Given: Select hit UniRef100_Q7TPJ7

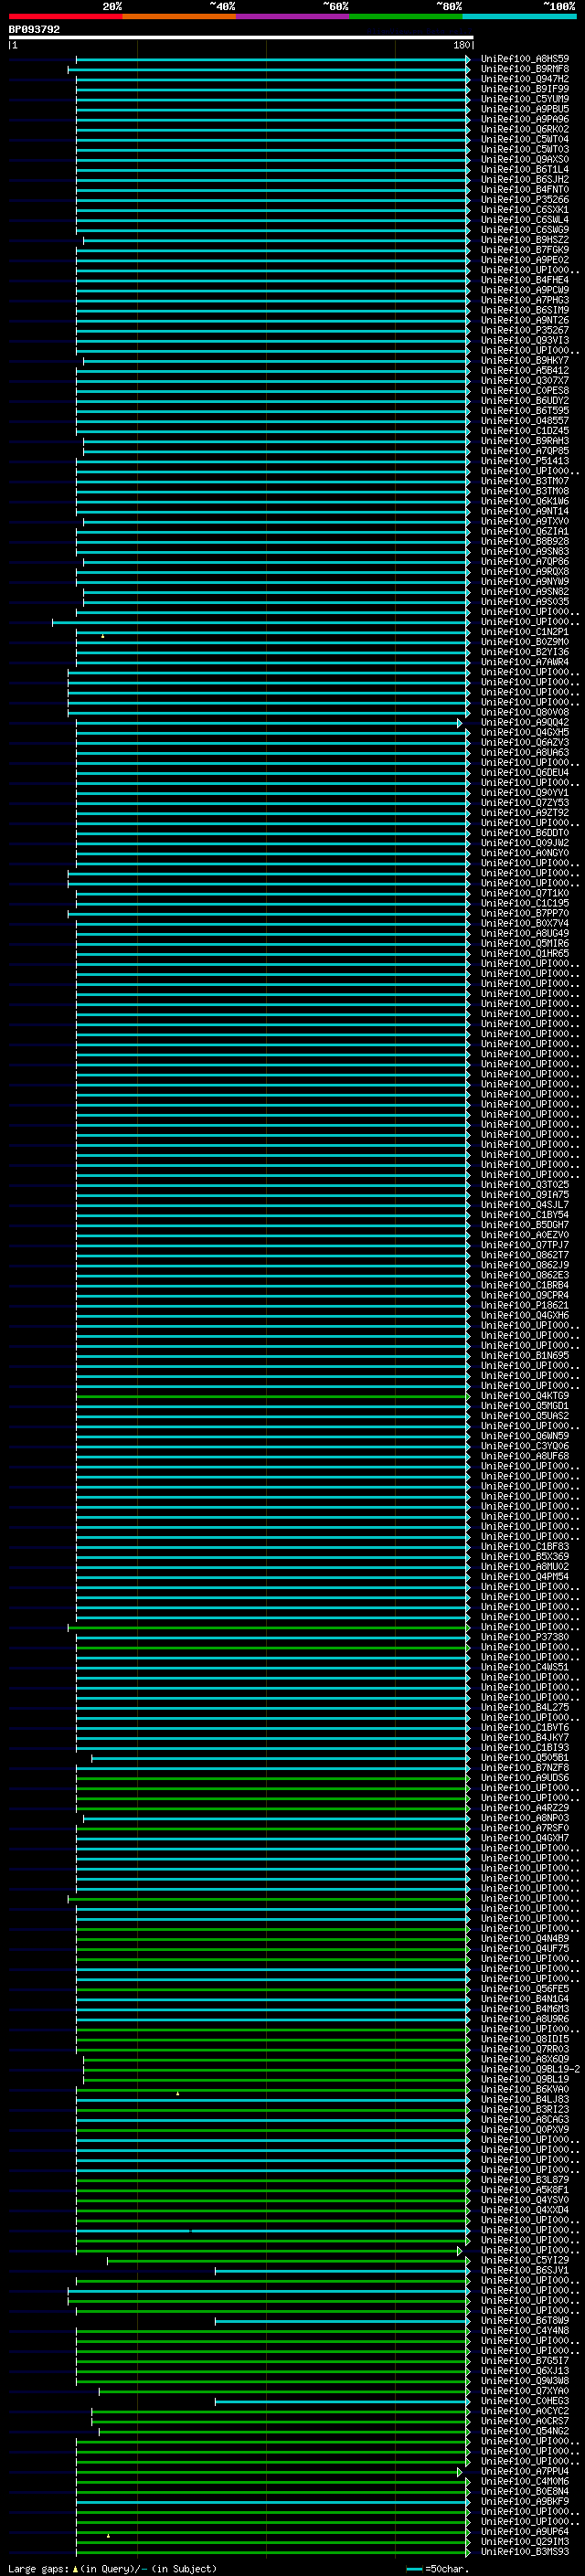Looking at the screenshot, I should click(524, 1245).
